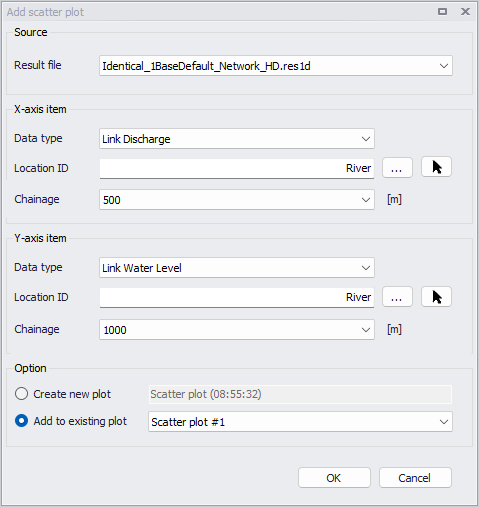Select the Create new plot option

[21, 394]
